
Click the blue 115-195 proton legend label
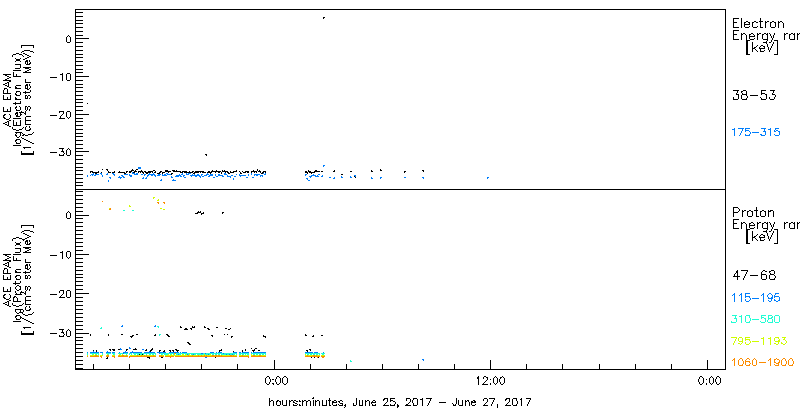(x=756, y=298)
